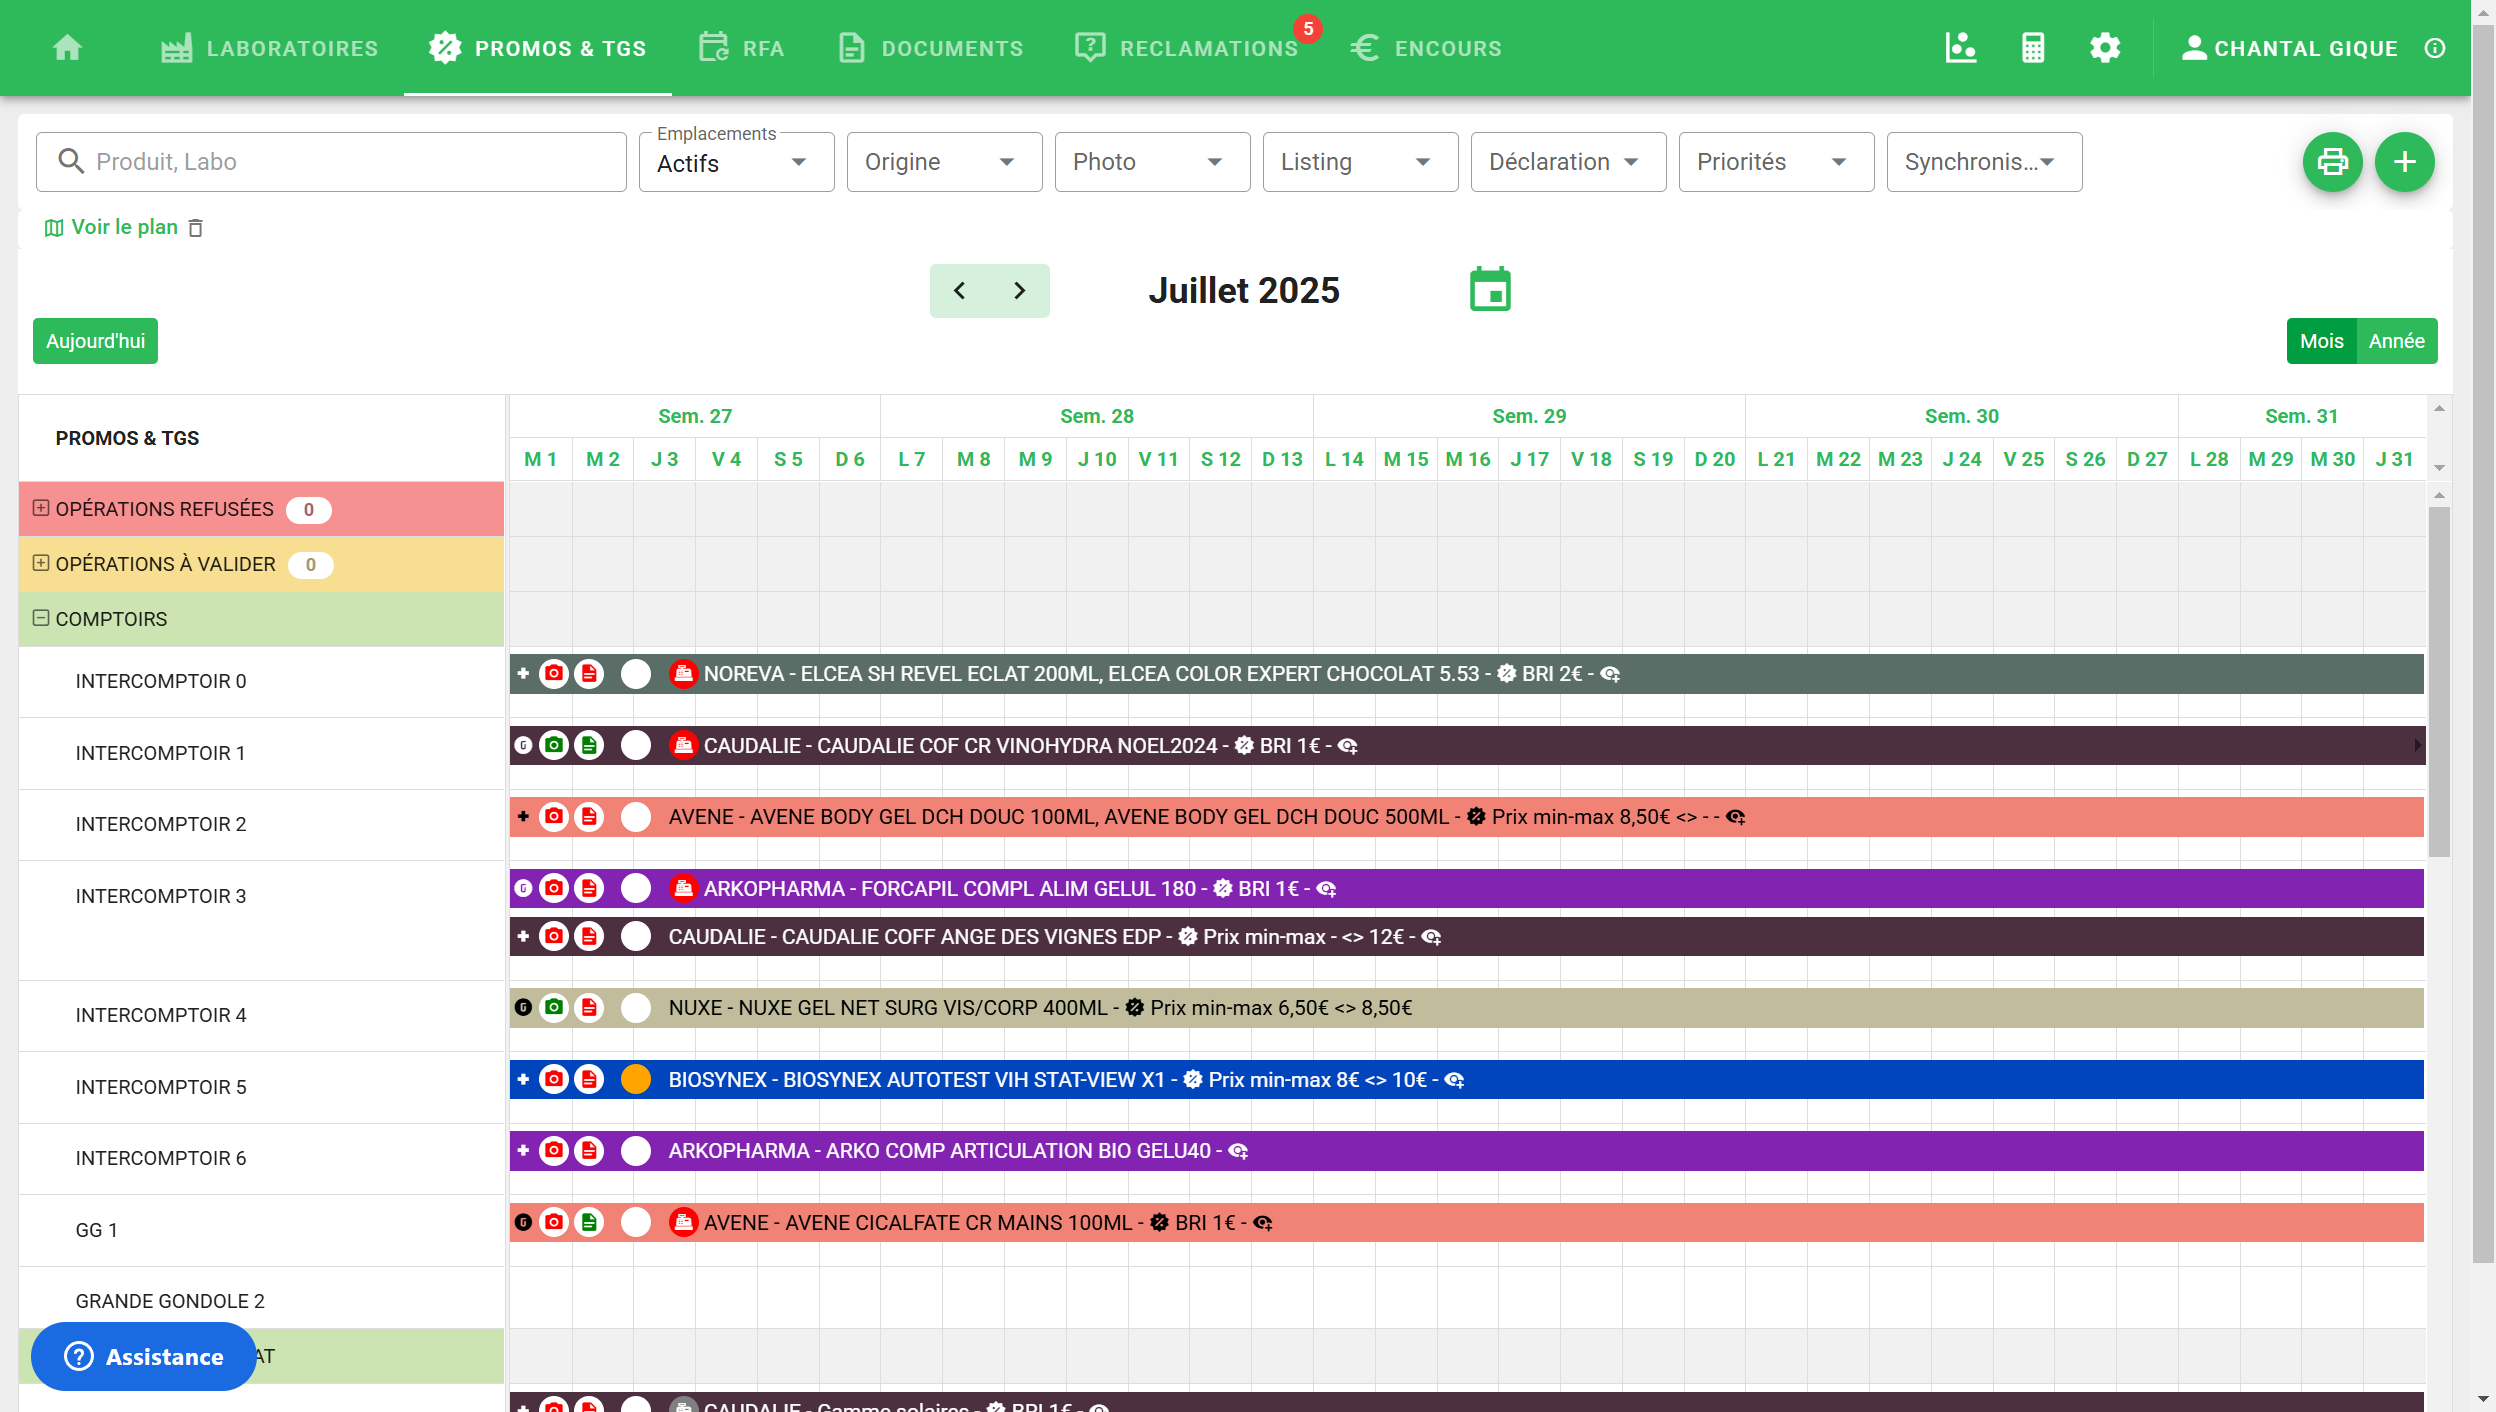Viewport: 2496px width, 1412px height.
Task: Open the Origine dropdown
Action: pyautogui.click(x=944, y=162)
